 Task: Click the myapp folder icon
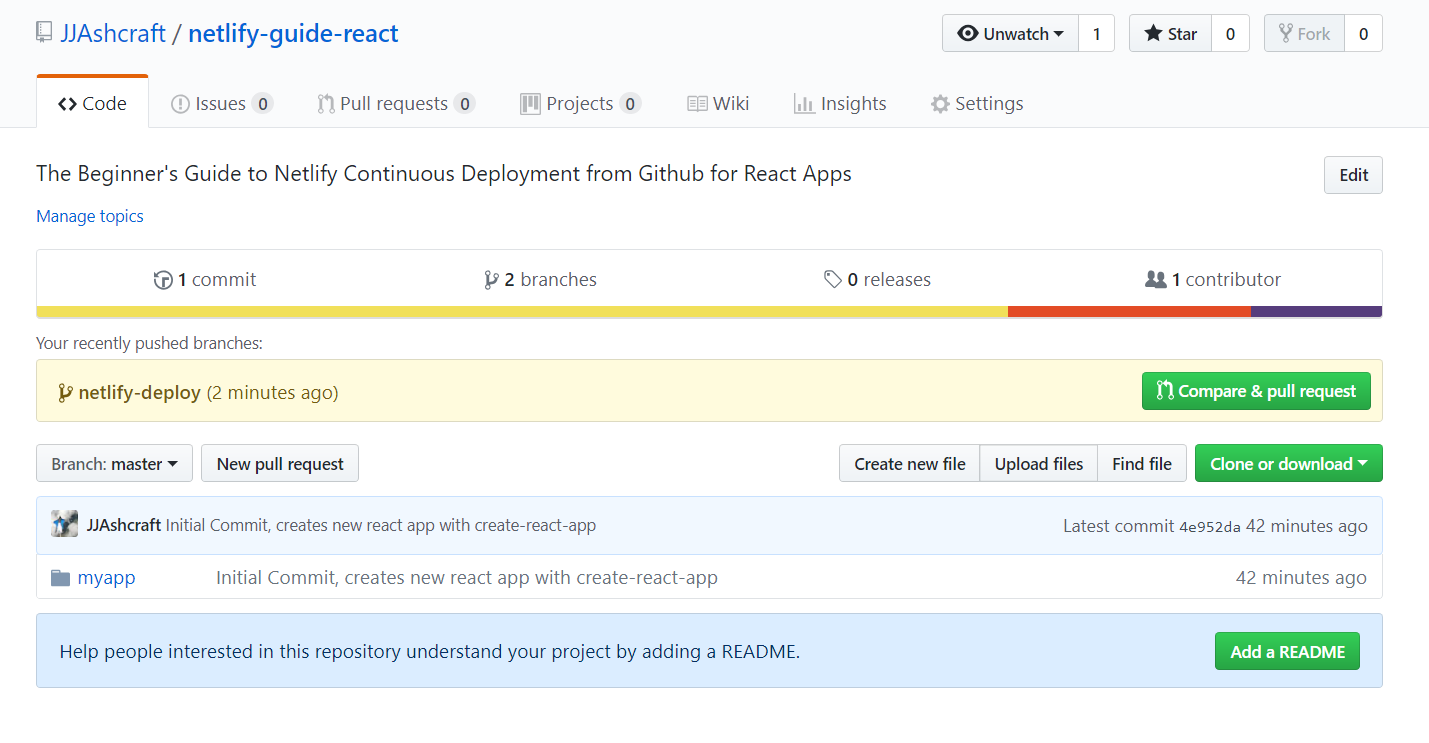61,578
